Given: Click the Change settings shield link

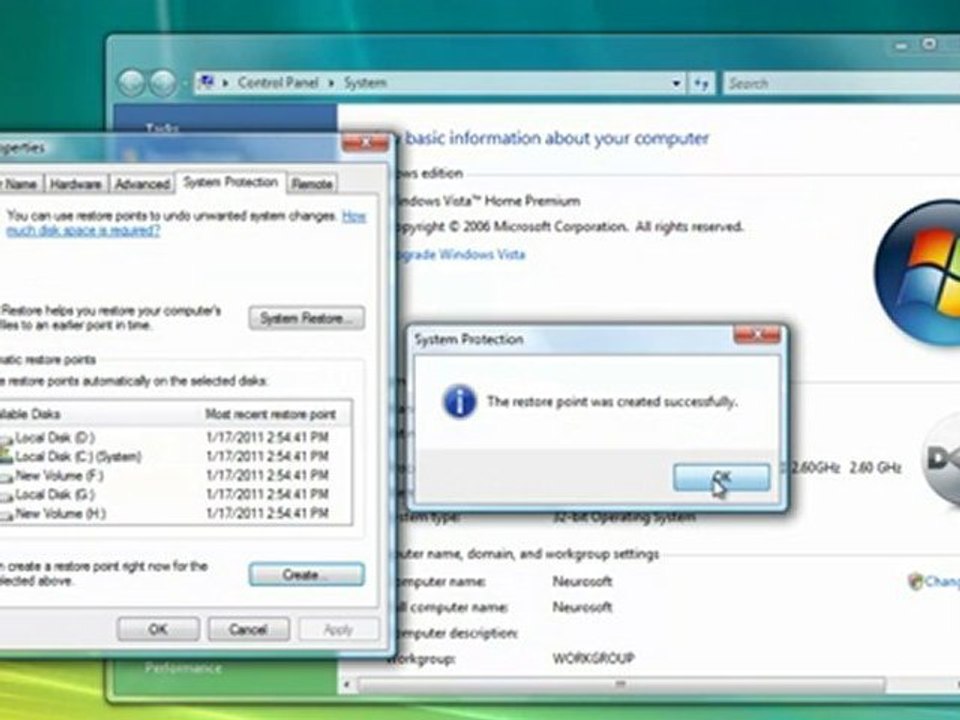Looking at the screenshot, I should (934, 581).
